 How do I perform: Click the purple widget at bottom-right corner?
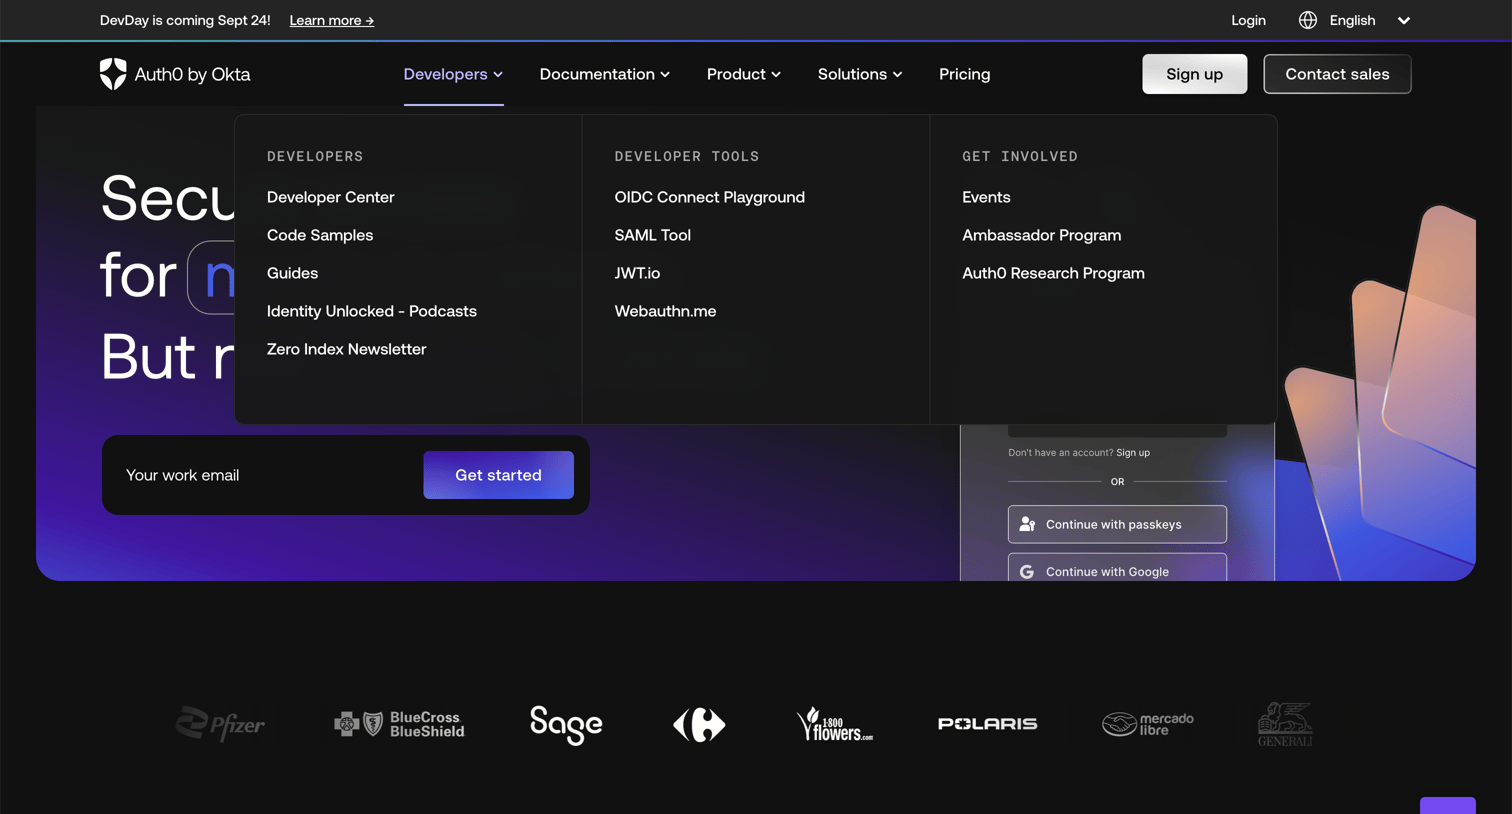1448,806
